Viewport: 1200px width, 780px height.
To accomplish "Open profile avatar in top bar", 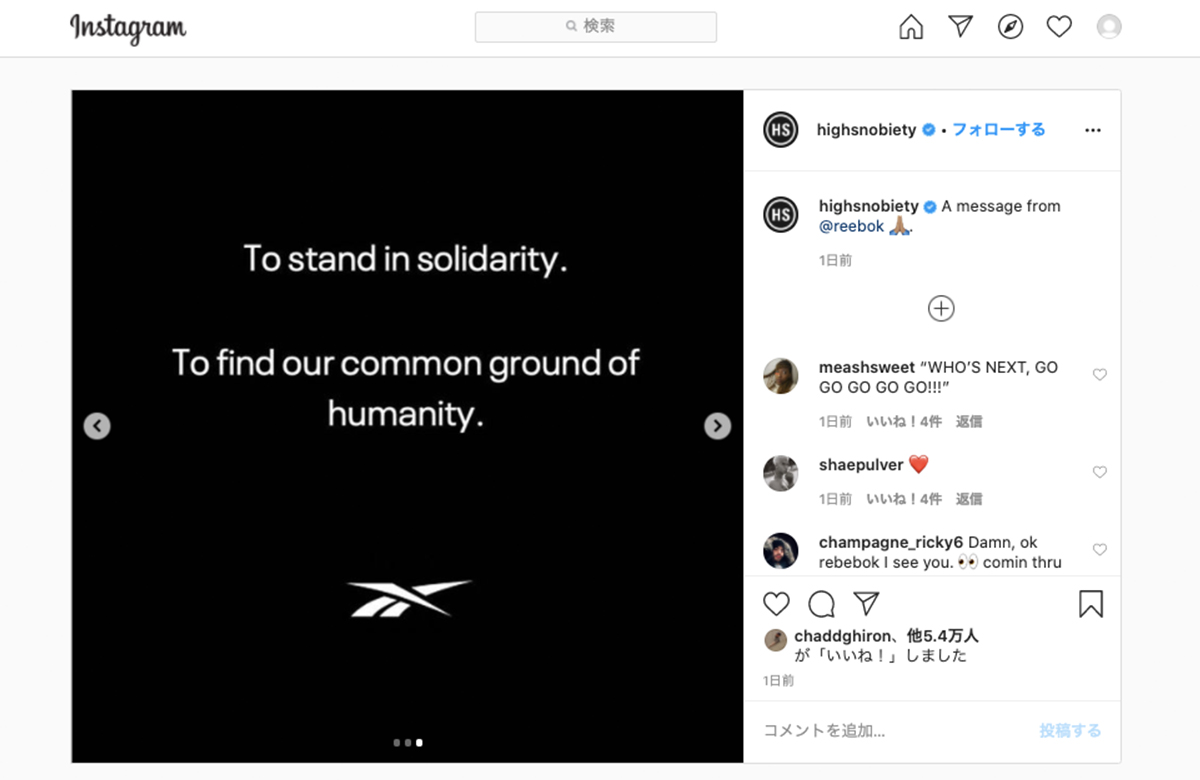I will click(1108, 27).
